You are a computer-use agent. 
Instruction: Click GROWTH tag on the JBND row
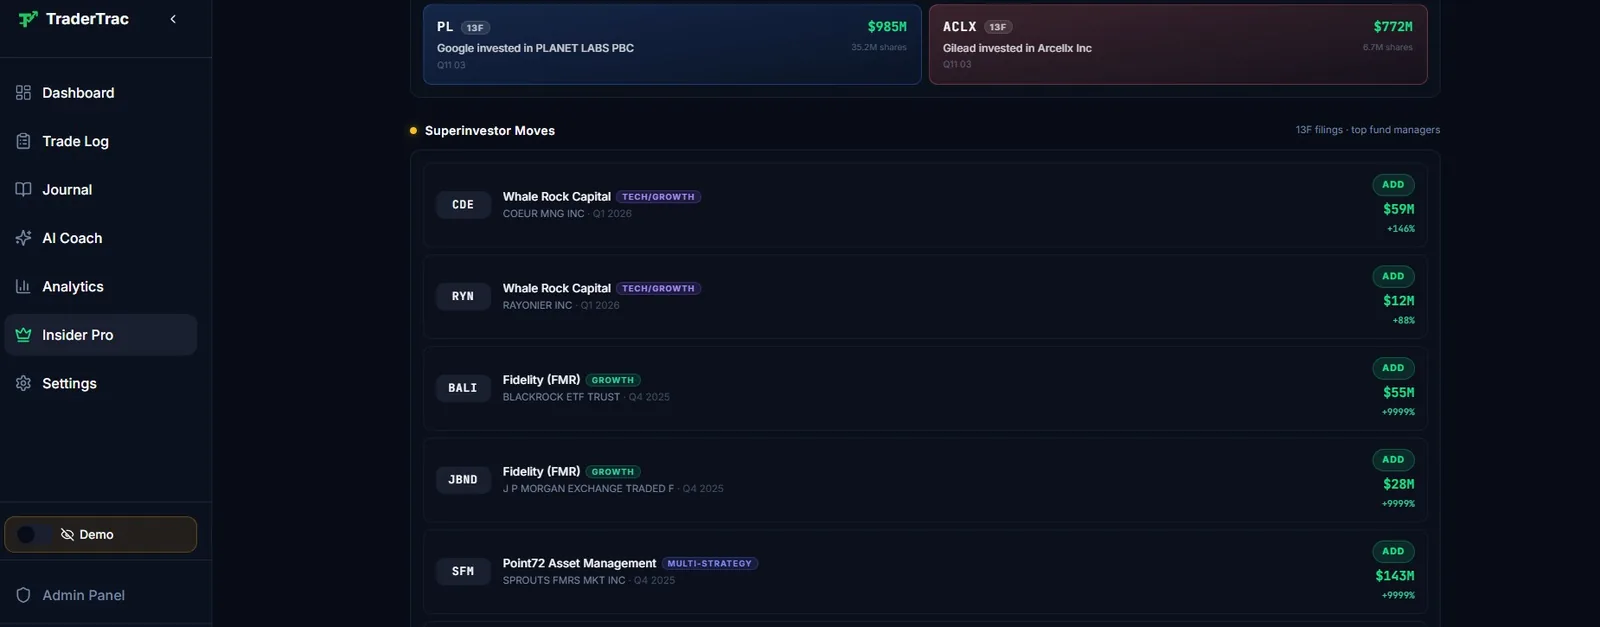[613, 472]
